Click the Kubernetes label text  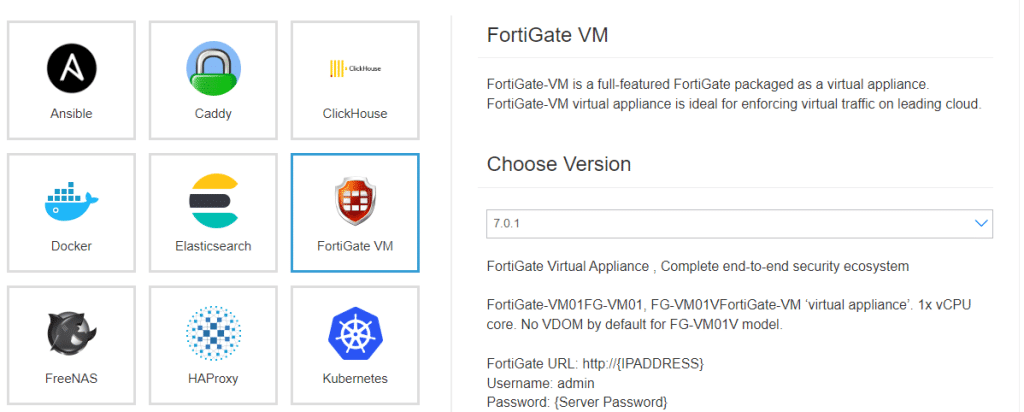pos(355,379)
